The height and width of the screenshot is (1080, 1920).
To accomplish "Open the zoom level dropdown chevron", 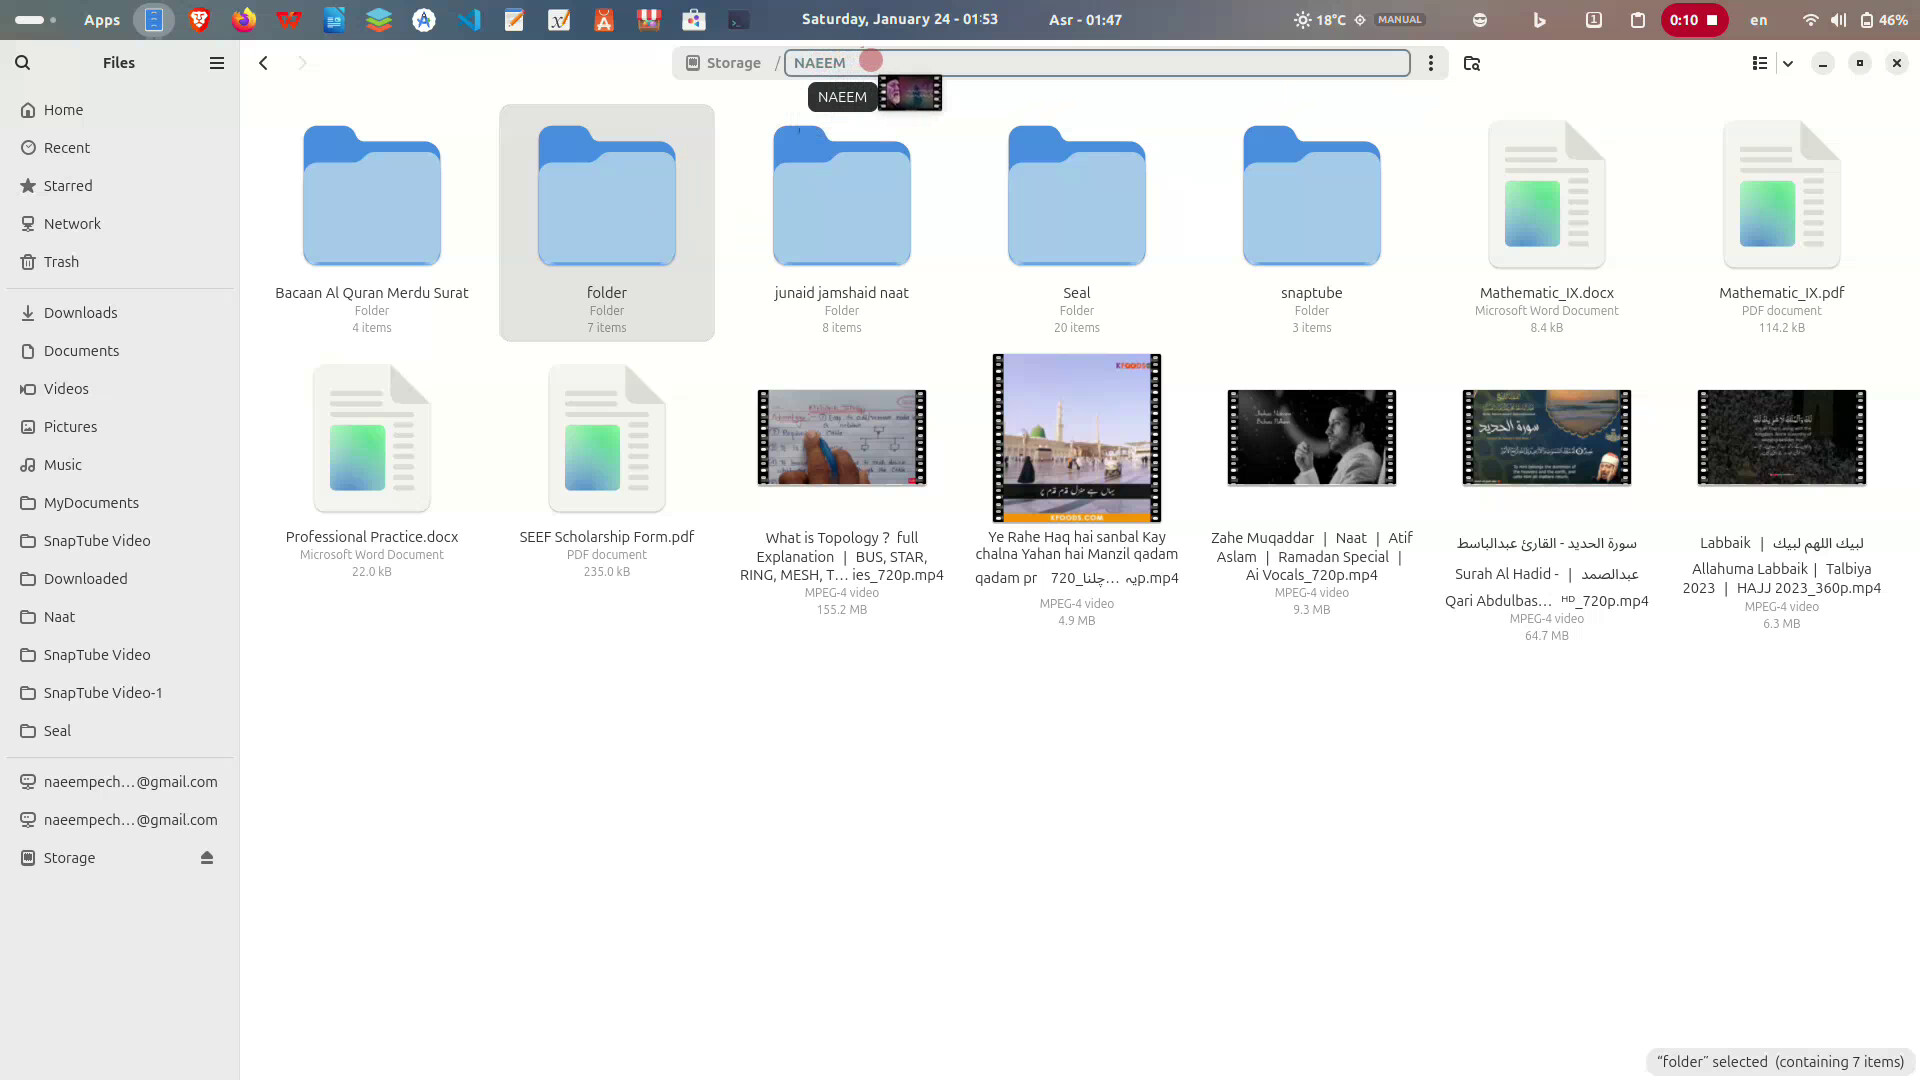I will click(x=1789, y=63).
